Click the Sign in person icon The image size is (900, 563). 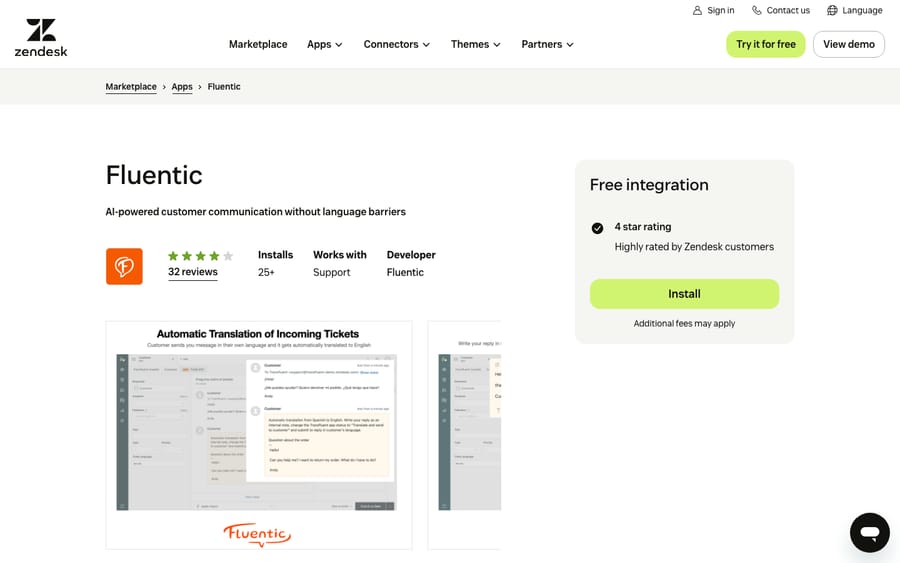click(x=697, y=10)
